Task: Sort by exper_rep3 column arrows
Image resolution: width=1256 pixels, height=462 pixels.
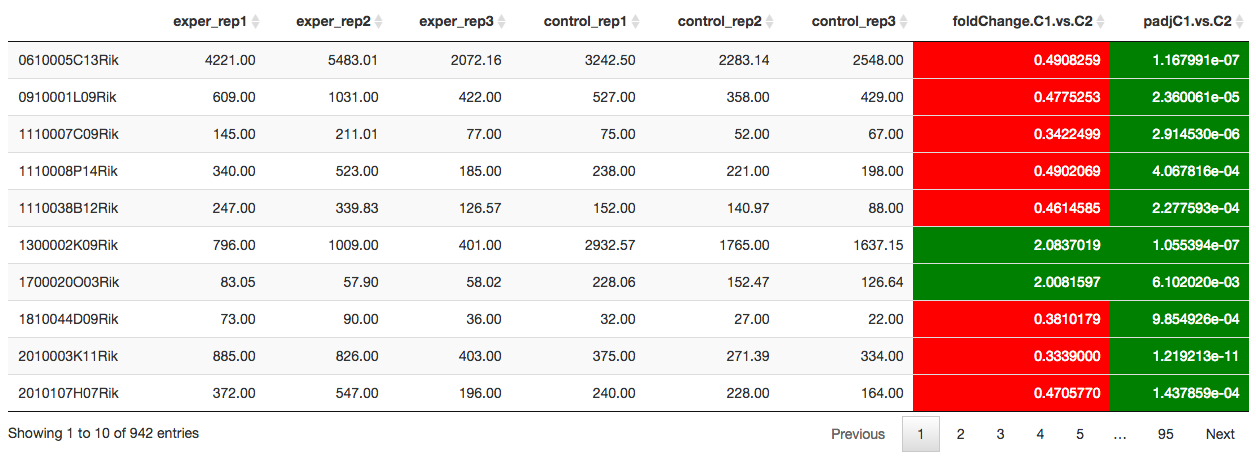Action: pyautogui.click(x=502, y=22)
